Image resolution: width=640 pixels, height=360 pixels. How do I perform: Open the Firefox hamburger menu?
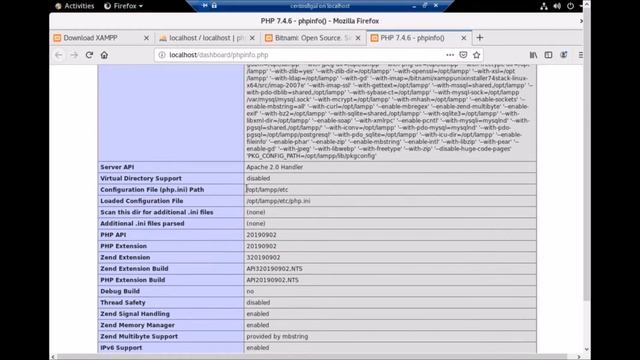tap(580, 55)
